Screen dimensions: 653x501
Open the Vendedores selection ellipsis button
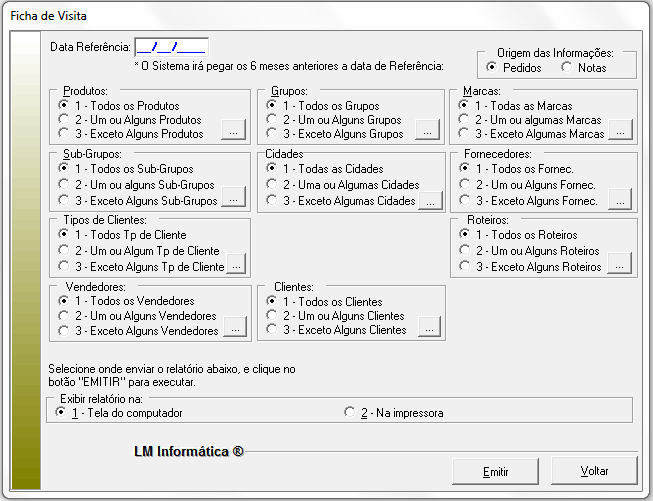[234, 328]
